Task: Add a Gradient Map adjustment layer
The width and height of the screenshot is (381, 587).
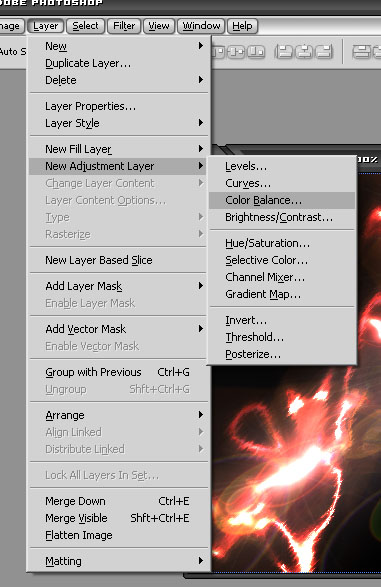Action: coord(282,295)
